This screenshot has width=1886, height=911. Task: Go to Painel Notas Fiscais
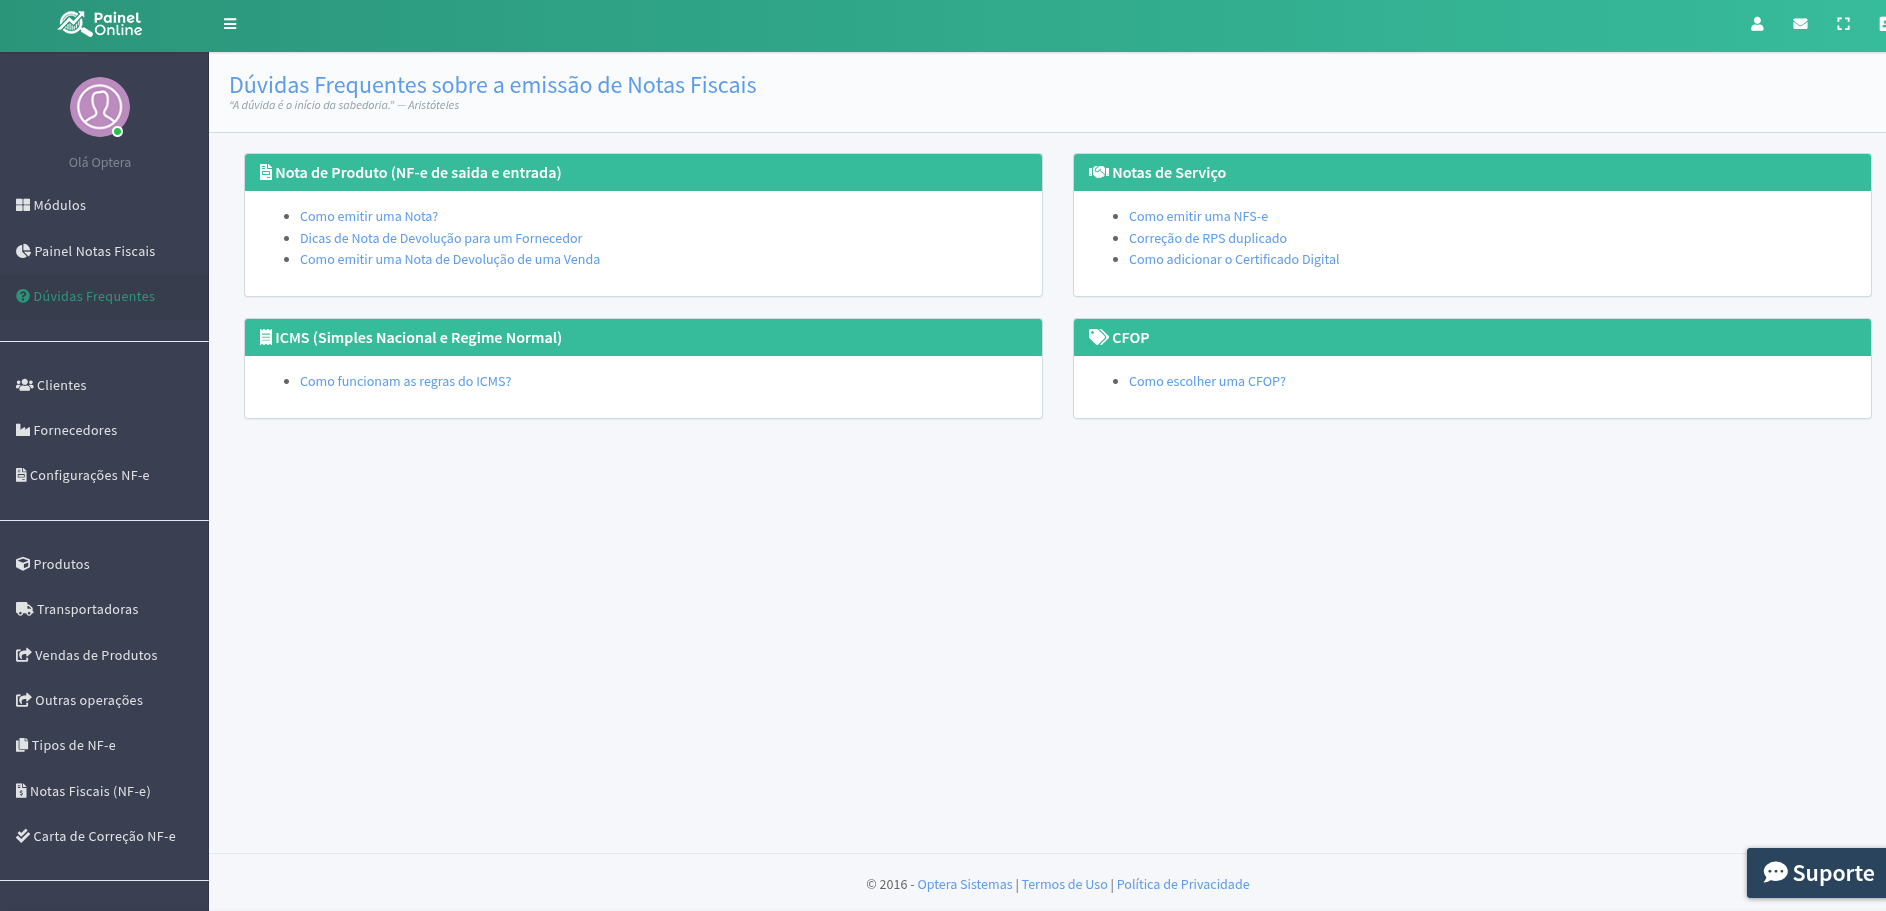click(94, 252)
